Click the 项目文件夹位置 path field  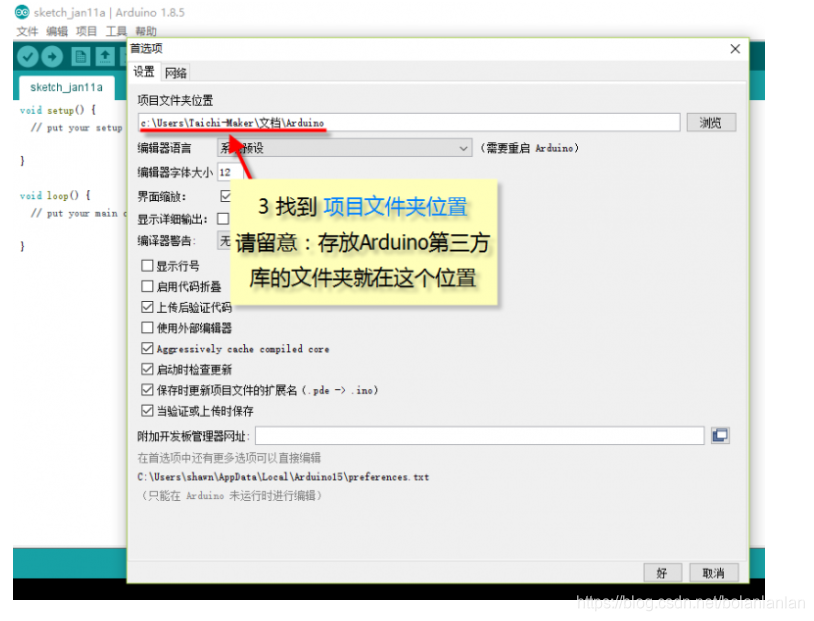click(x=409, y=123)
